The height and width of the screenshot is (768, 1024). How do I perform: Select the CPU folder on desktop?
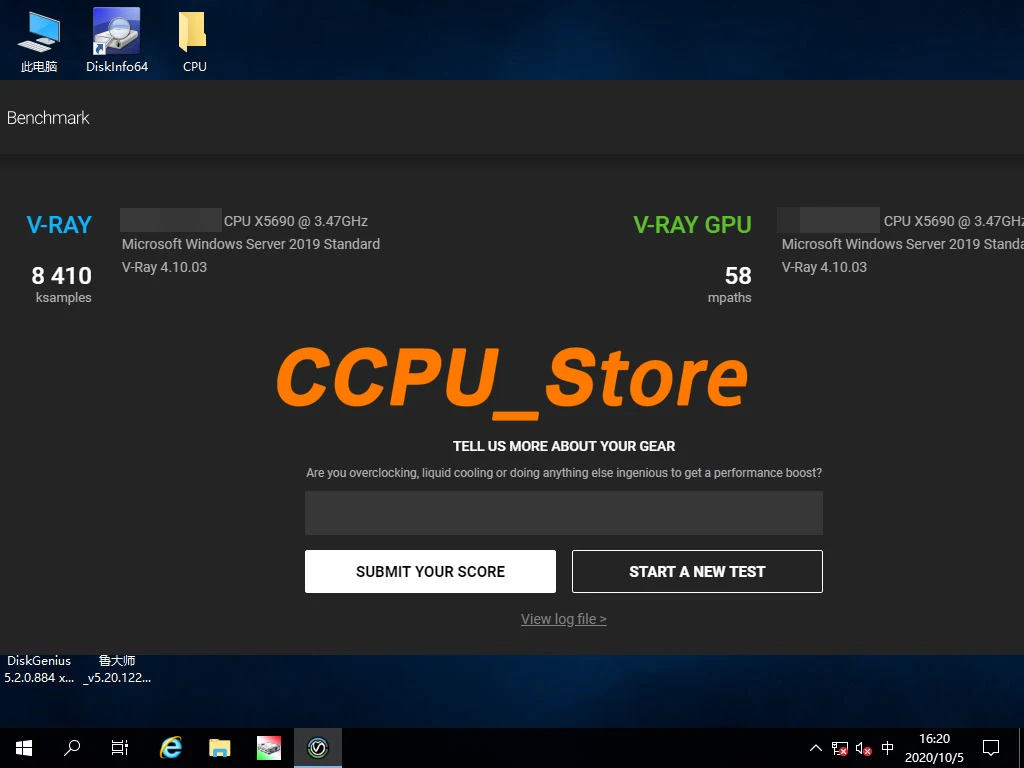[194, 40]
